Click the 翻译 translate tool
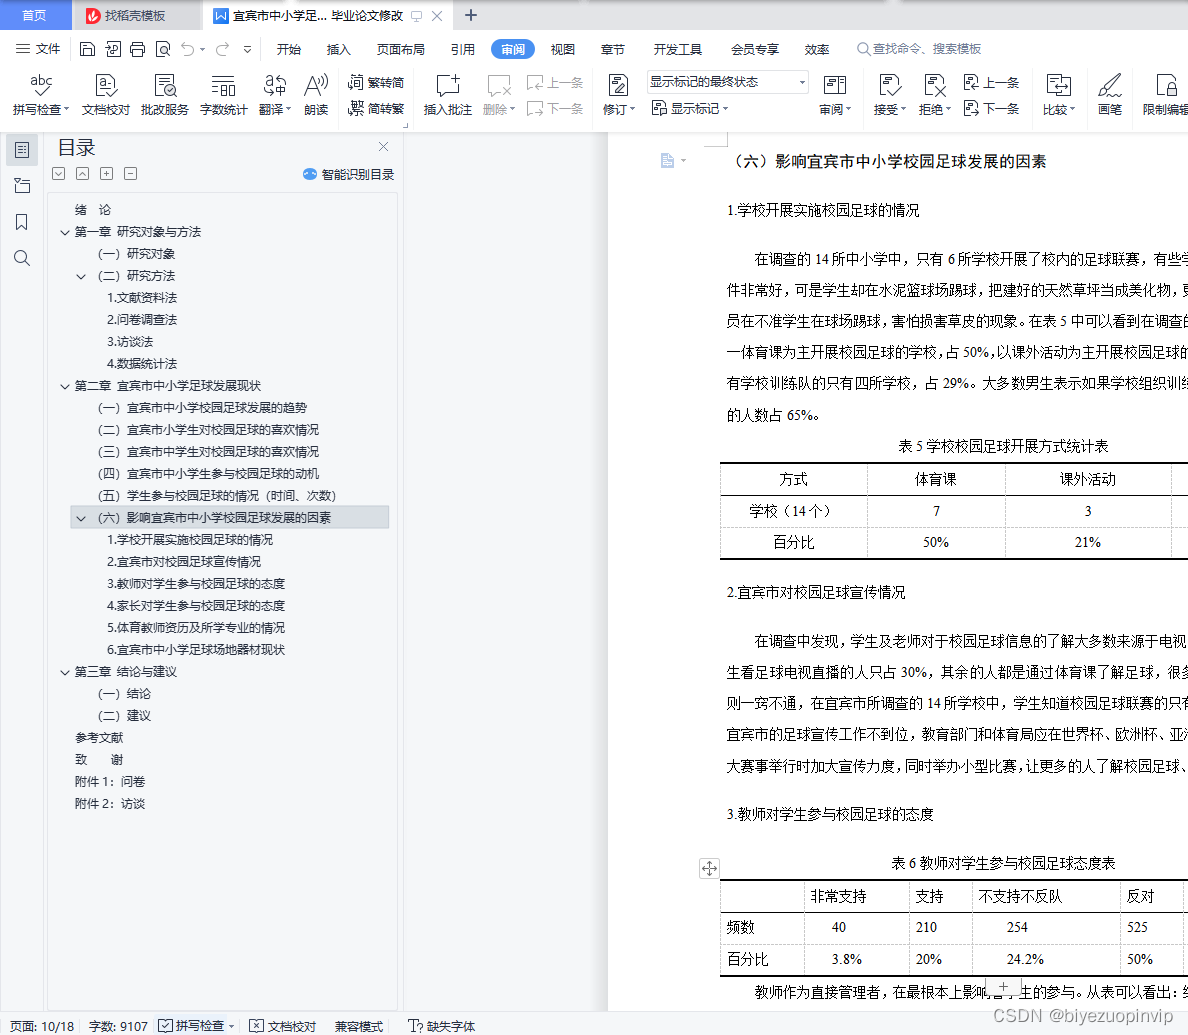Image resolution: width=1188 pixels, height=1035 pixels. [x=274, y=95]
